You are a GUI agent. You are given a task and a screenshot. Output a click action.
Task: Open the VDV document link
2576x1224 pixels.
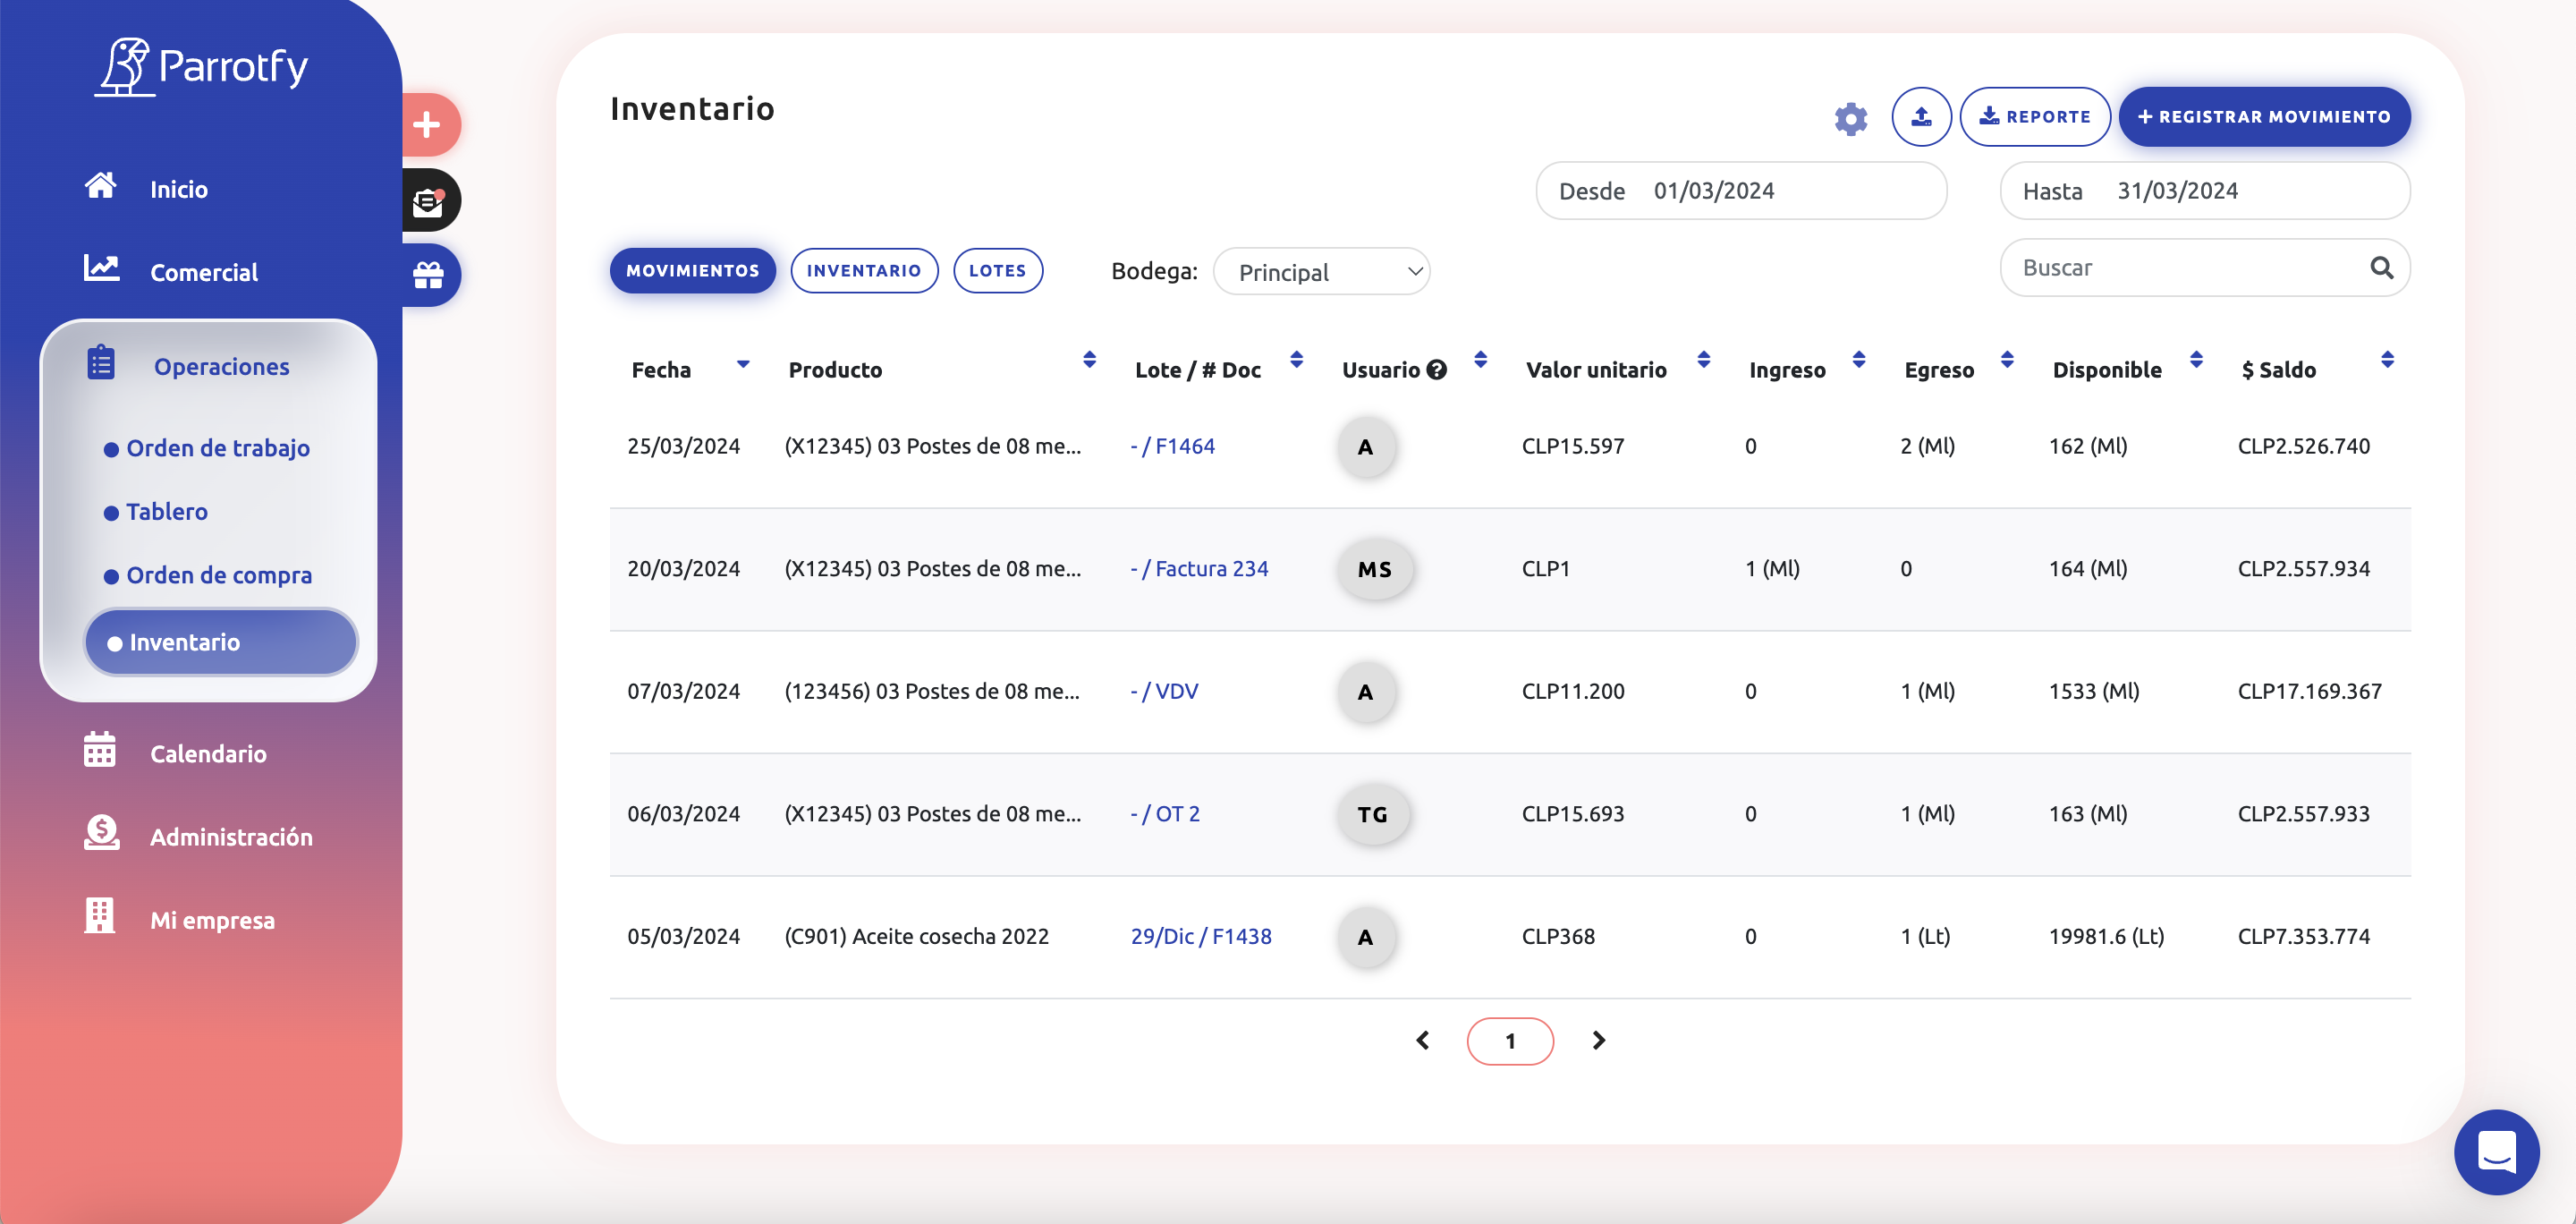(1164, 692)
